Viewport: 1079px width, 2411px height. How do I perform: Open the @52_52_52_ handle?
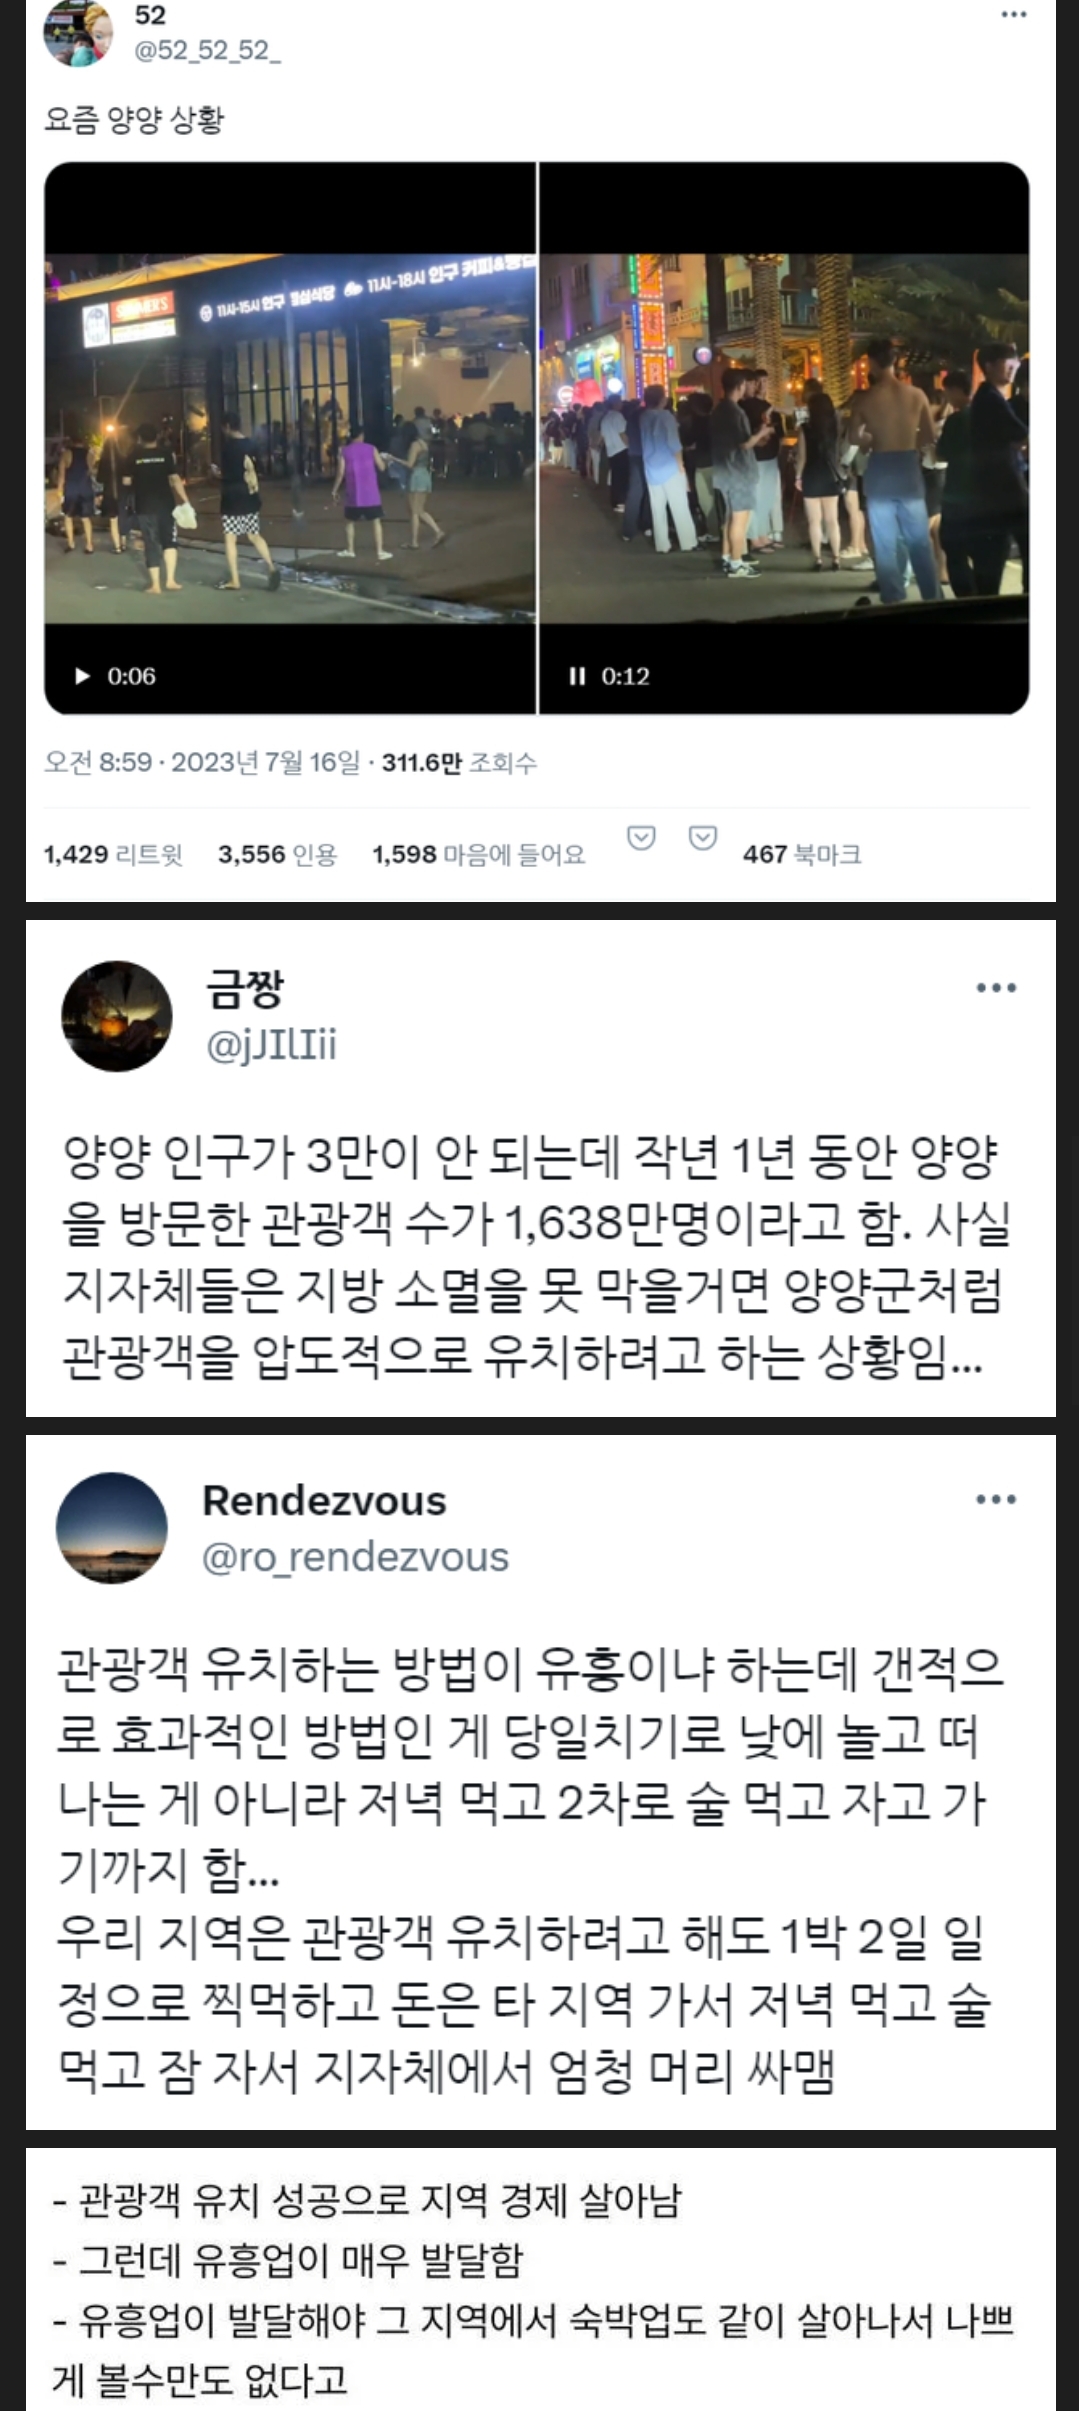[x=207, y=50]
